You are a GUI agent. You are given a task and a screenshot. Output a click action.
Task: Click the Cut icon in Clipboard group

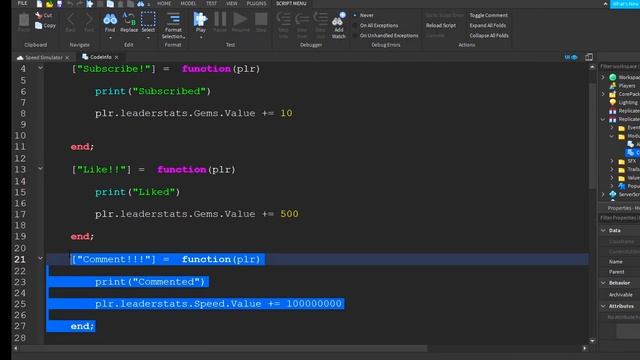(39, 16)
